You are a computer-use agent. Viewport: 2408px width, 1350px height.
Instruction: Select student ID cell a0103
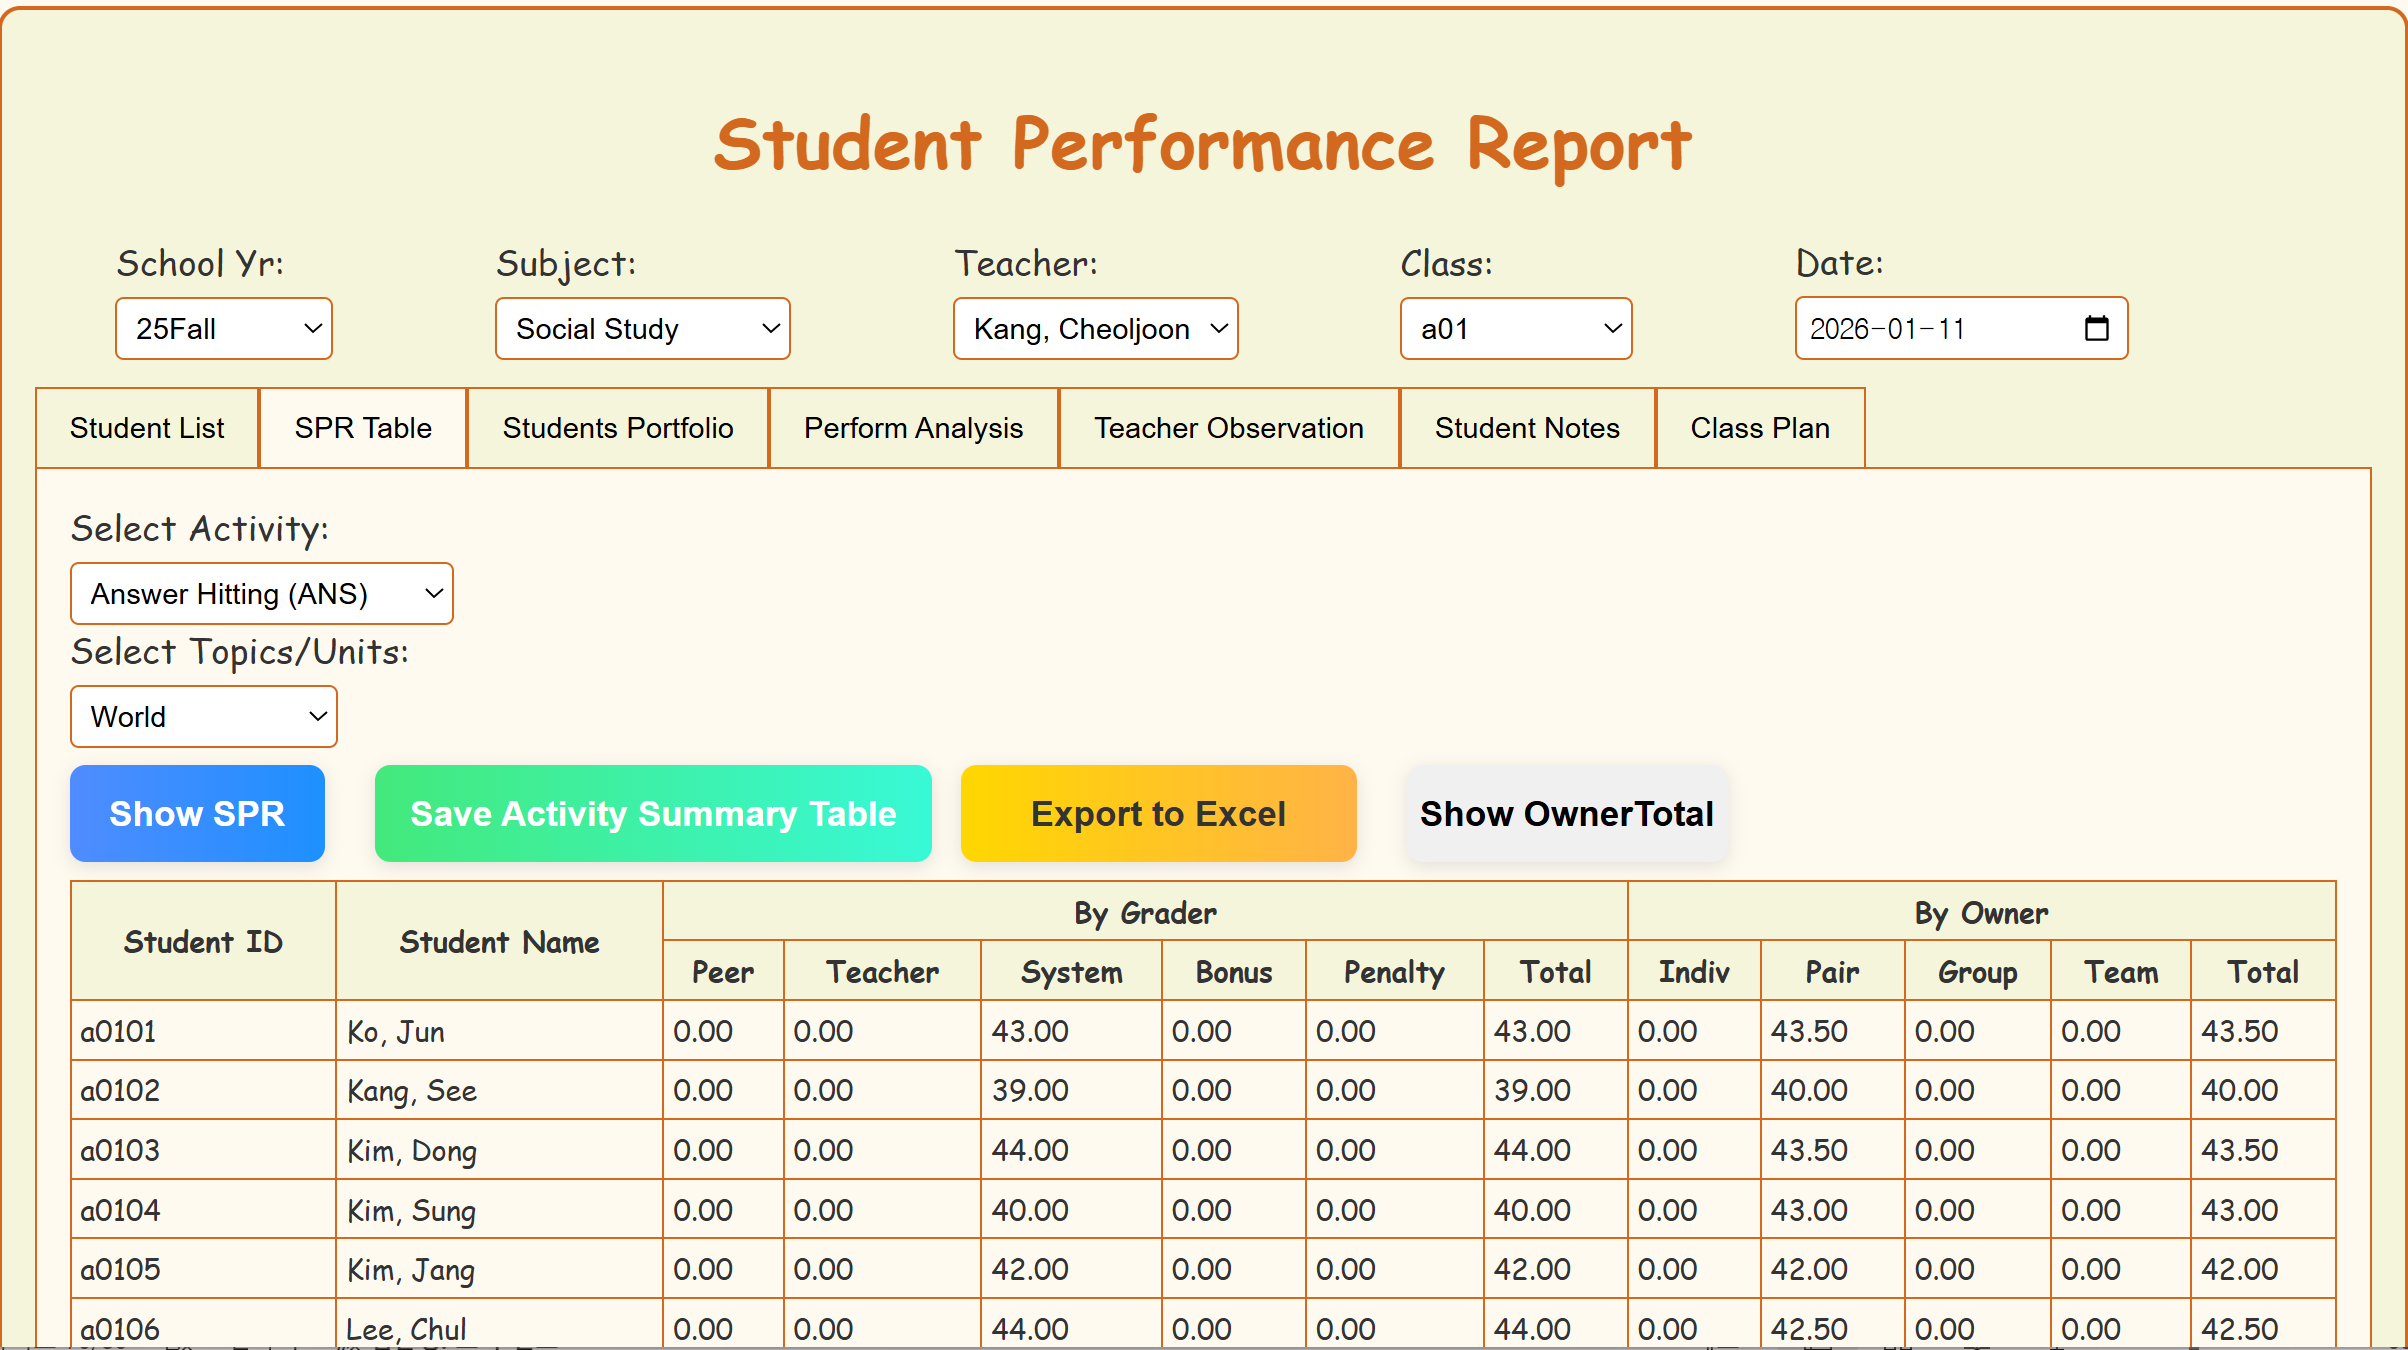[120, 1150]
